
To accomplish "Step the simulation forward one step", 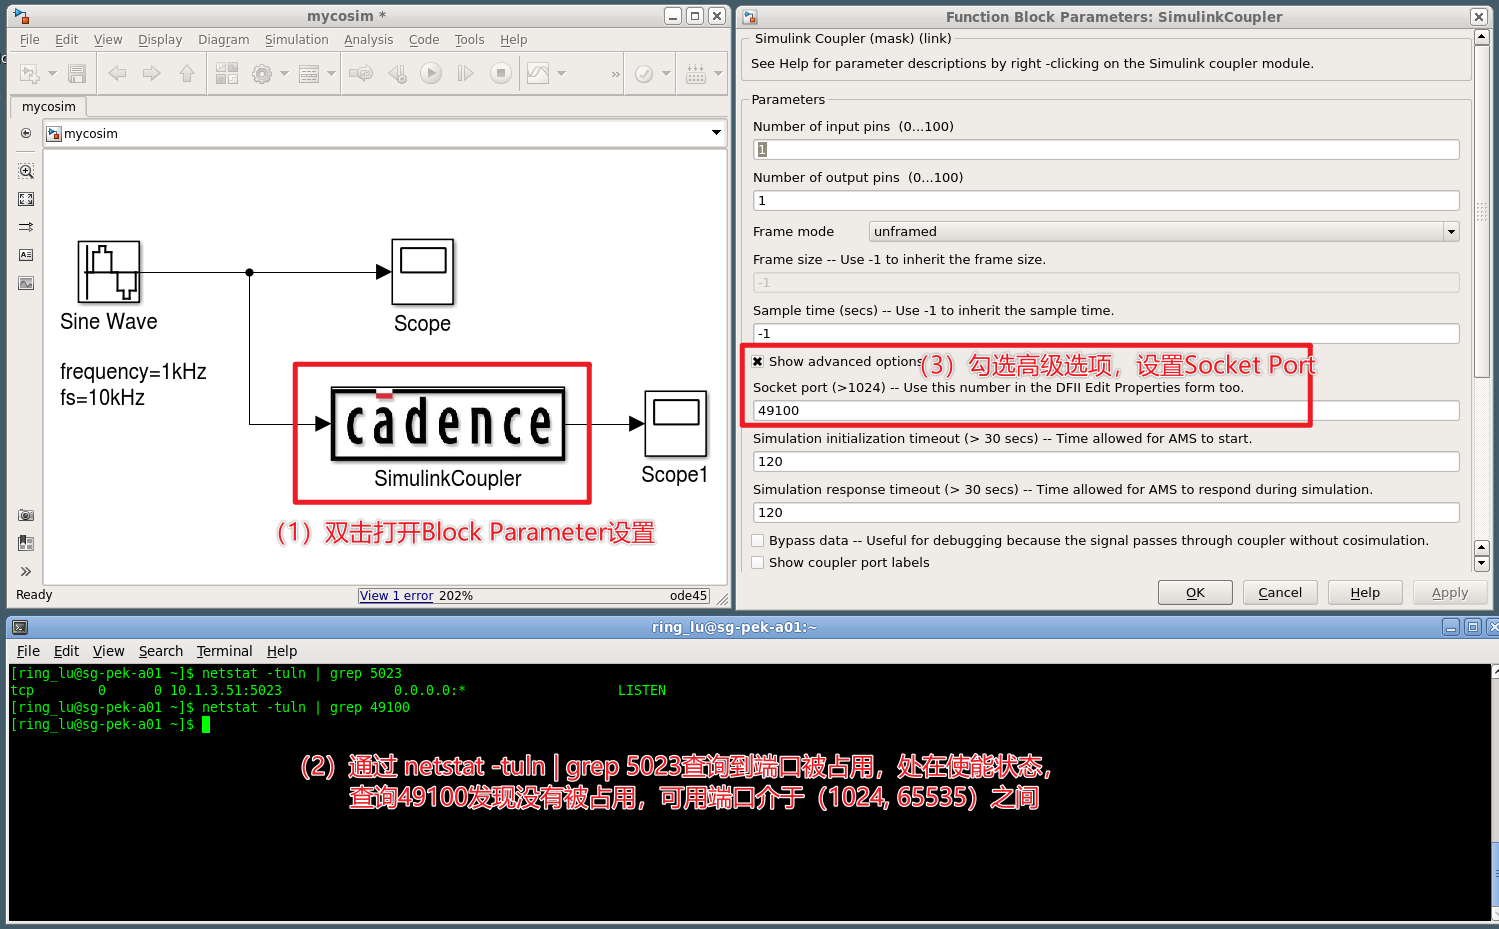I will click(465, 72).
